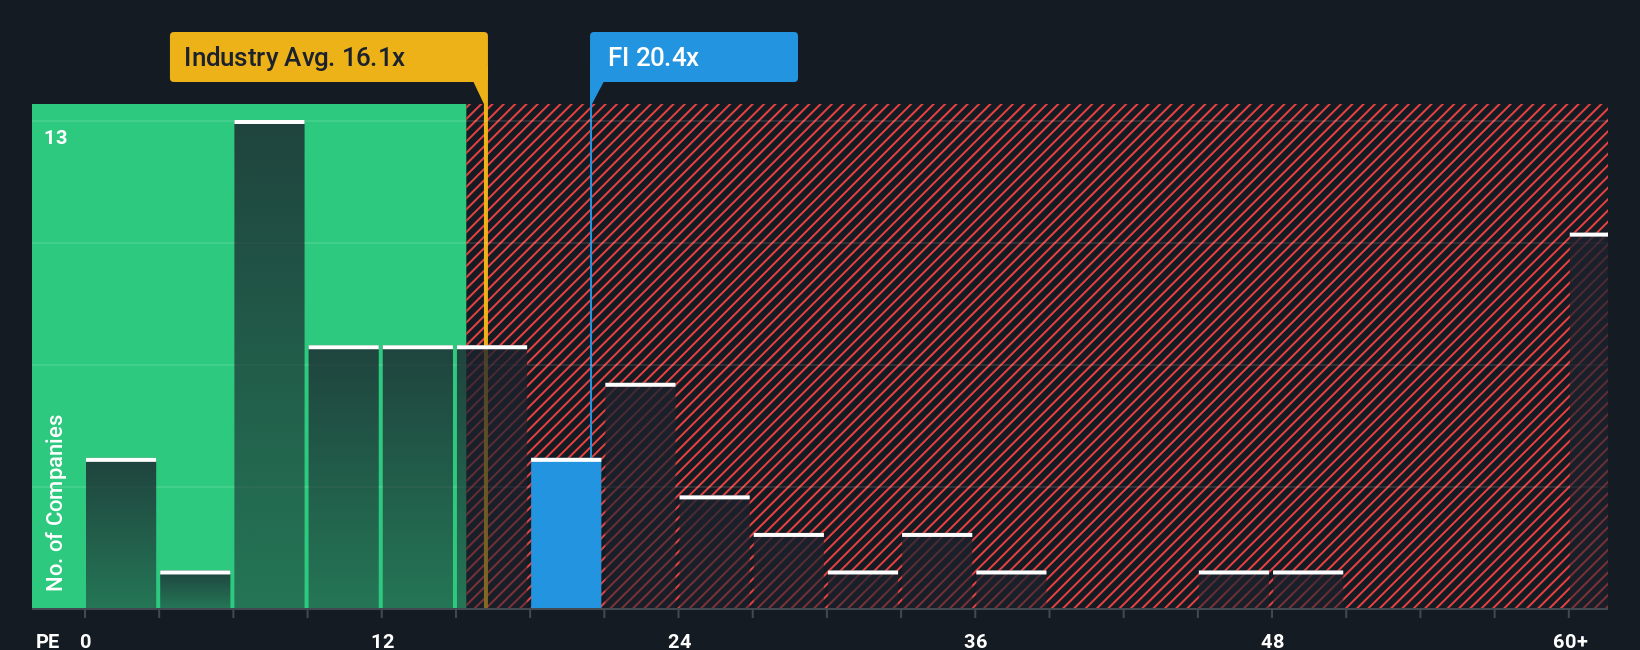
Task: Click the bar just left of PE 24
Action: click(x=640, y=495)
